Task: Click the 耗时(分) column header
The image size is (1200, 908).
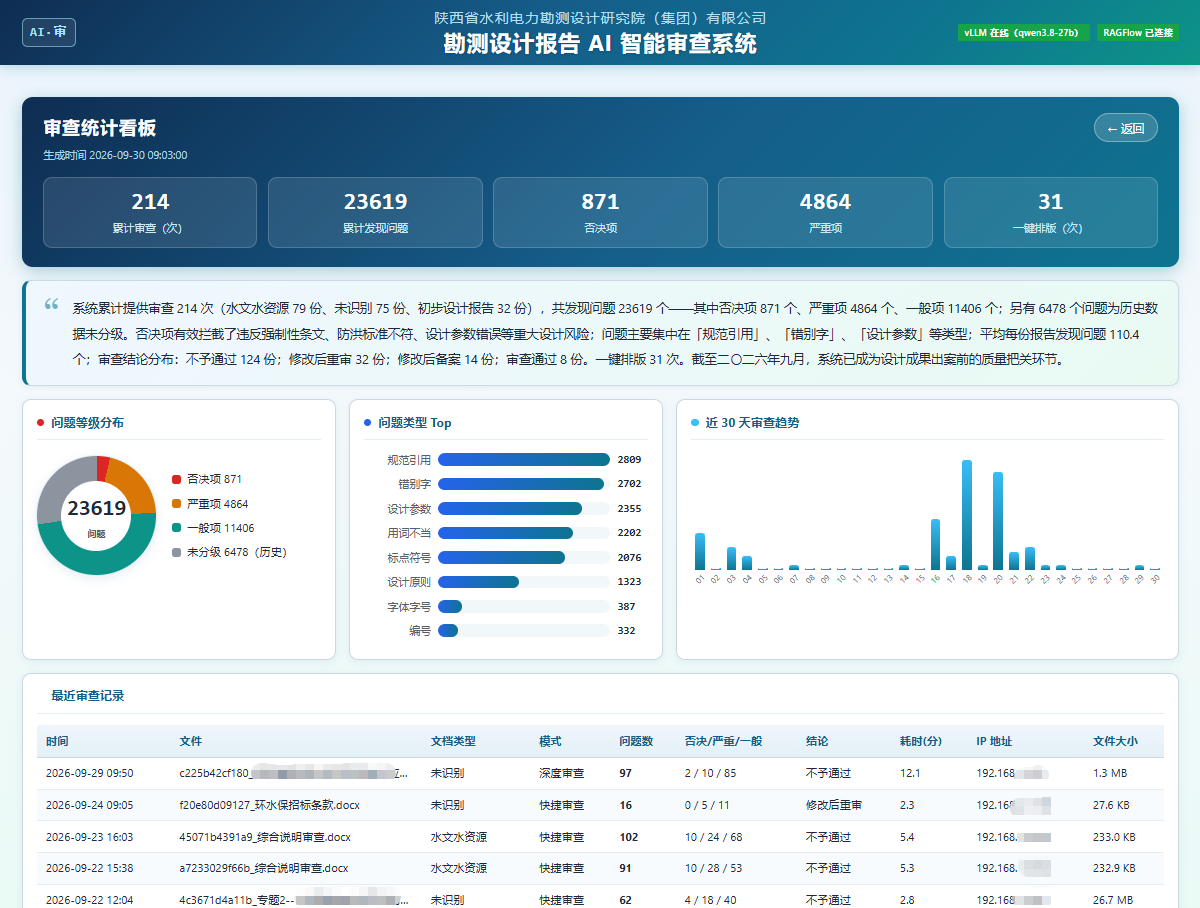Action: pyautogui.click(x=921, y=741)
